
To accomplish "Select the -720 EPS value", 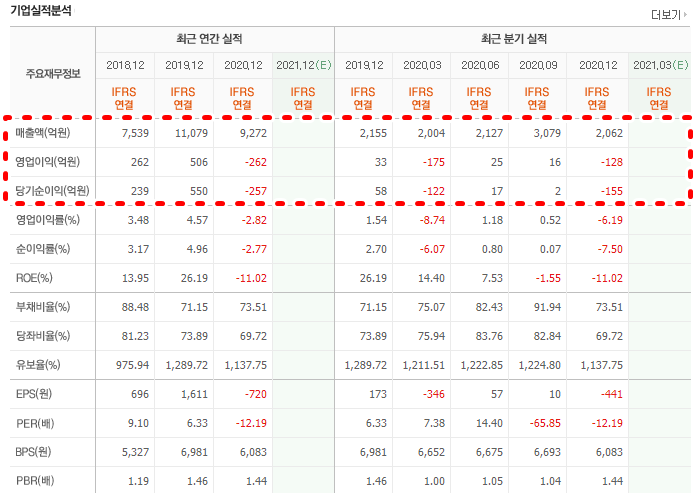I will click(x=256, y=394).
